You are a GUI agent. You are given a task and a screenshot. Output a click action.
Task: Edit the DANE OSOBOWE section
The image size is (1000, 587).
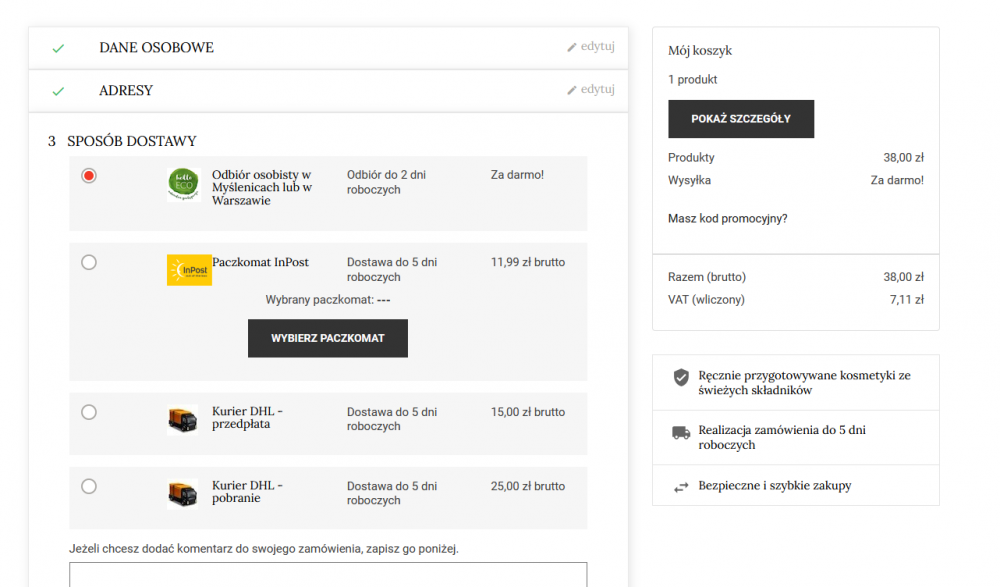tap(591, 47)
